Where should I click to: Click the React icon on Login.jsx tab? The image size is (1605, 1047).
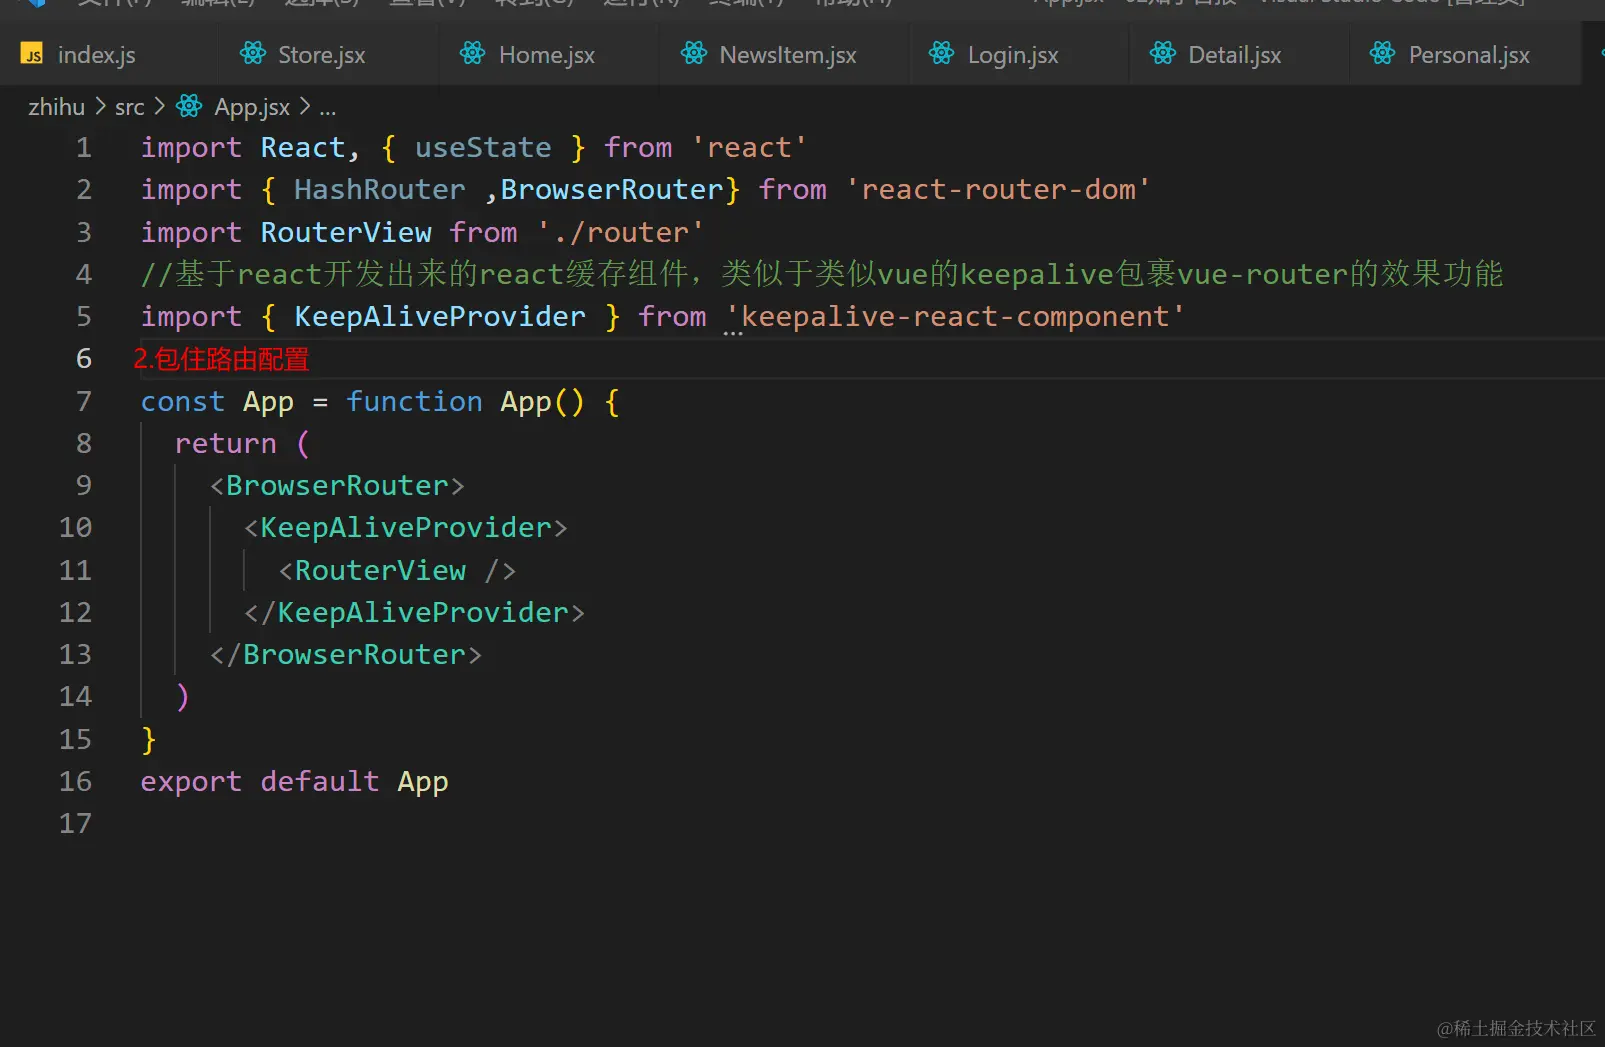940,54
